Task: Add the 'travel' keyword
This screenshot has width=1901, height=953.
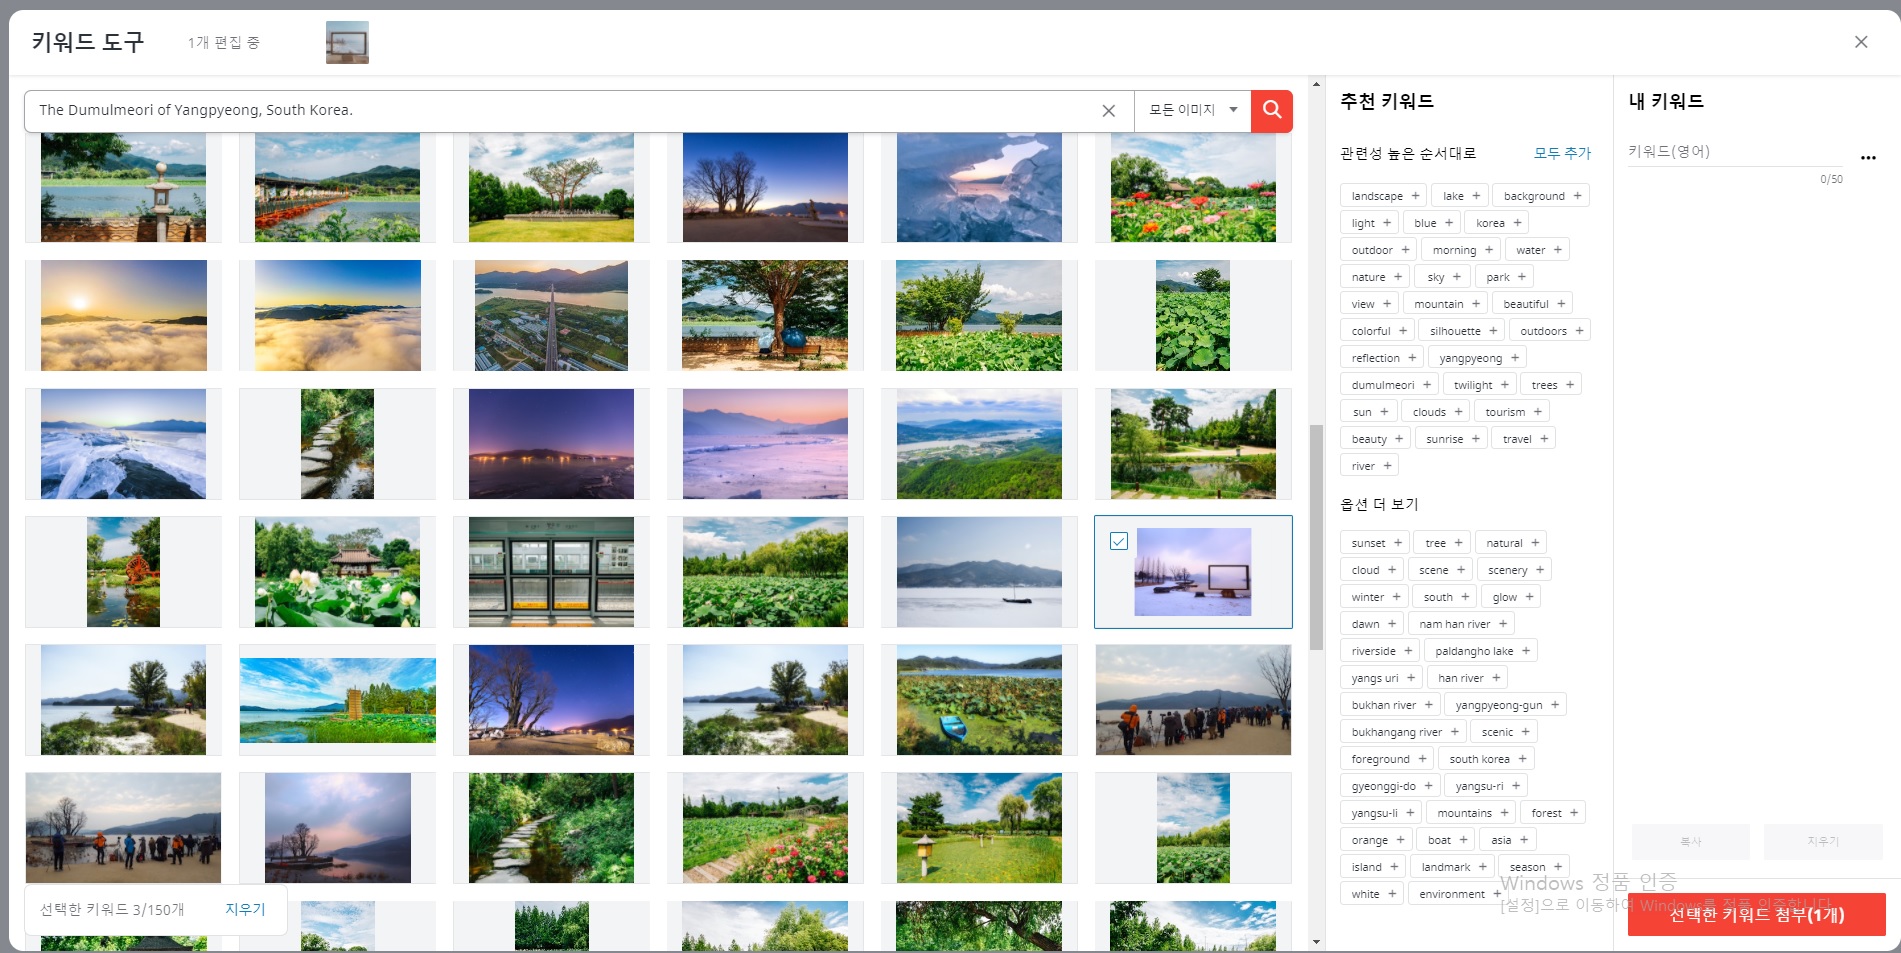Action: pos(1523,439)
